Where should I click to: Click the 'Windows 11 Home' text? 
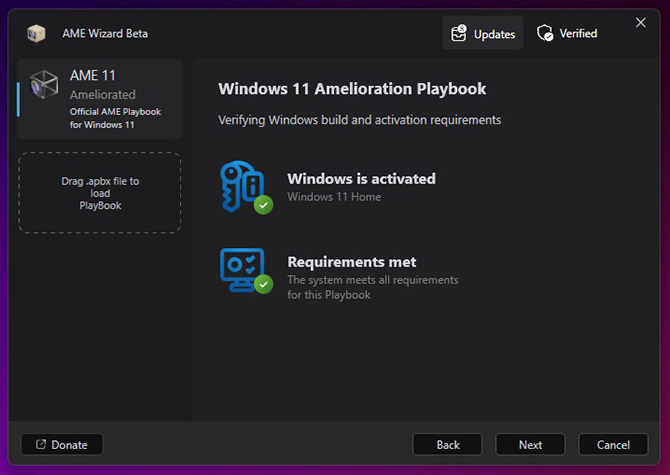point(334,197)
